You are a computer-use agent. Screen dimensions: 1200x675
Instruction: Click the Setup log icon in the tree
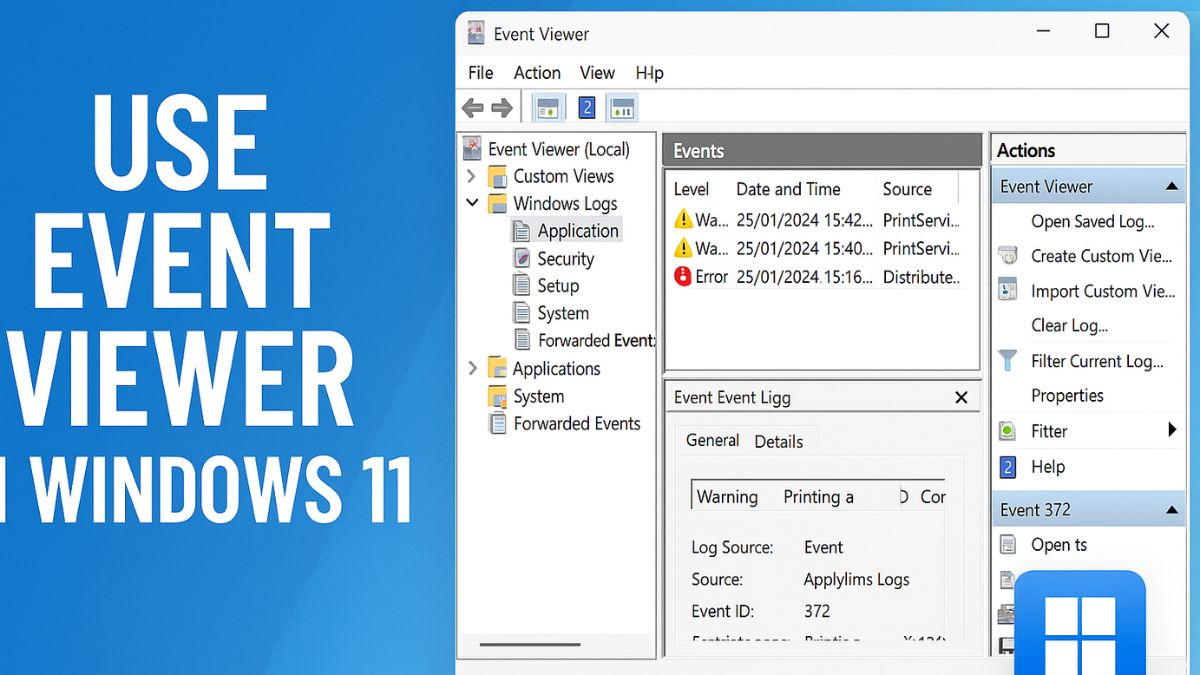click(x=521, y=286)
